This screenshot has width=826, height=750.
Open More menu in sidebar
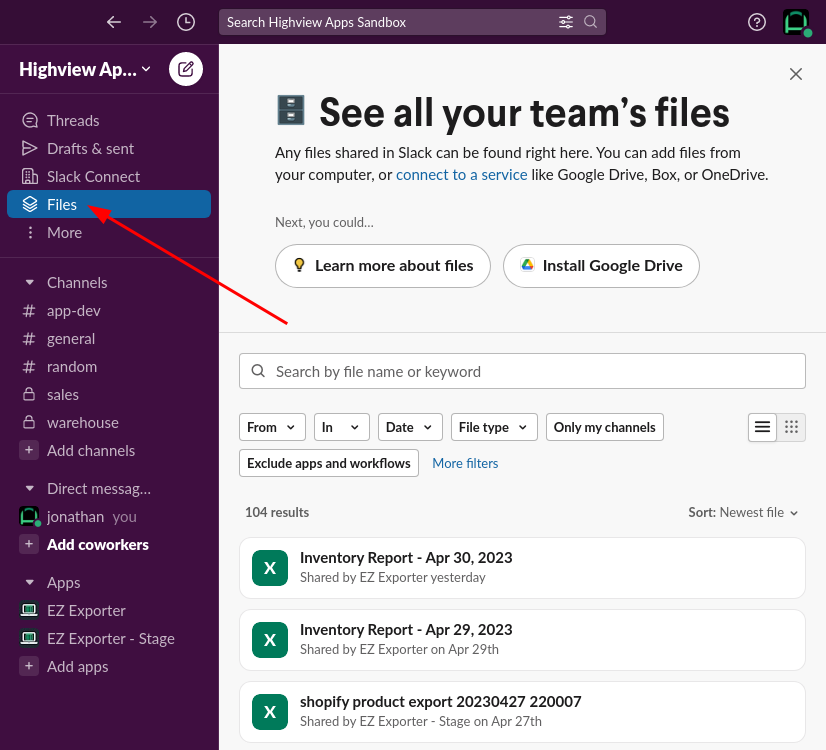pyautogui.click(x=109, y=232)
